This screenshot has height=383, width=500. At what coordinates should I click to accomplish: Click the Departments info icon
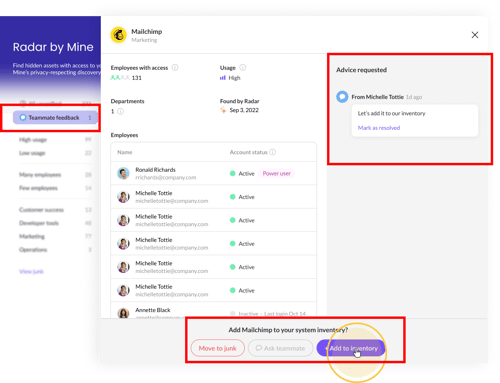(121, 111)
